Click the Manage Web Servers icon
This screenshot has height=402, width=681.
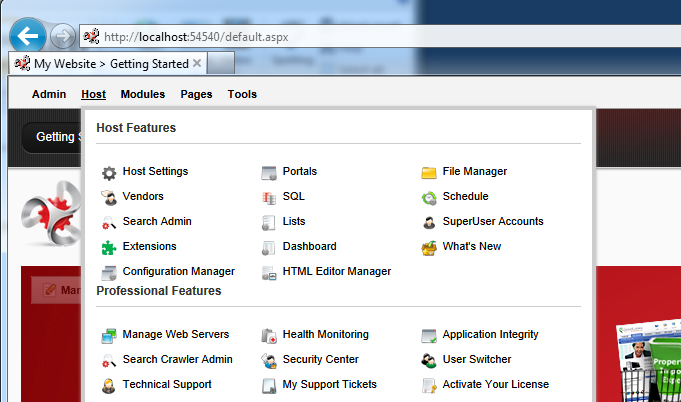pos(109,336)
